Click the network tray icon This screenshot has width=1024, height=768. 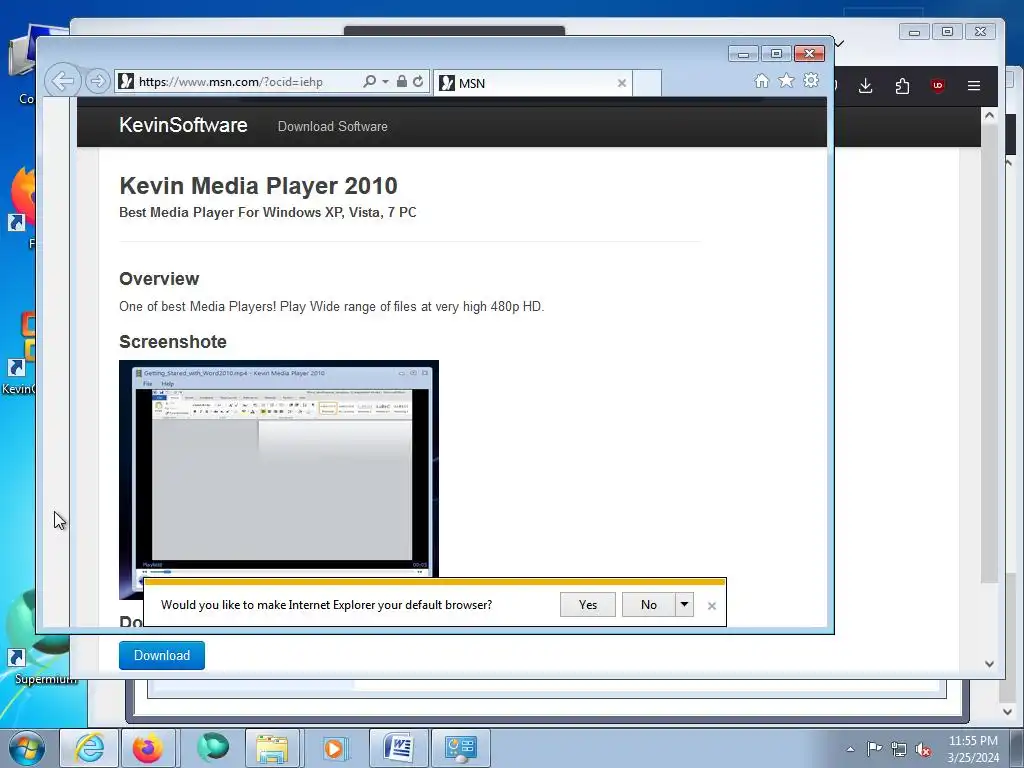(x=899, y=749)
